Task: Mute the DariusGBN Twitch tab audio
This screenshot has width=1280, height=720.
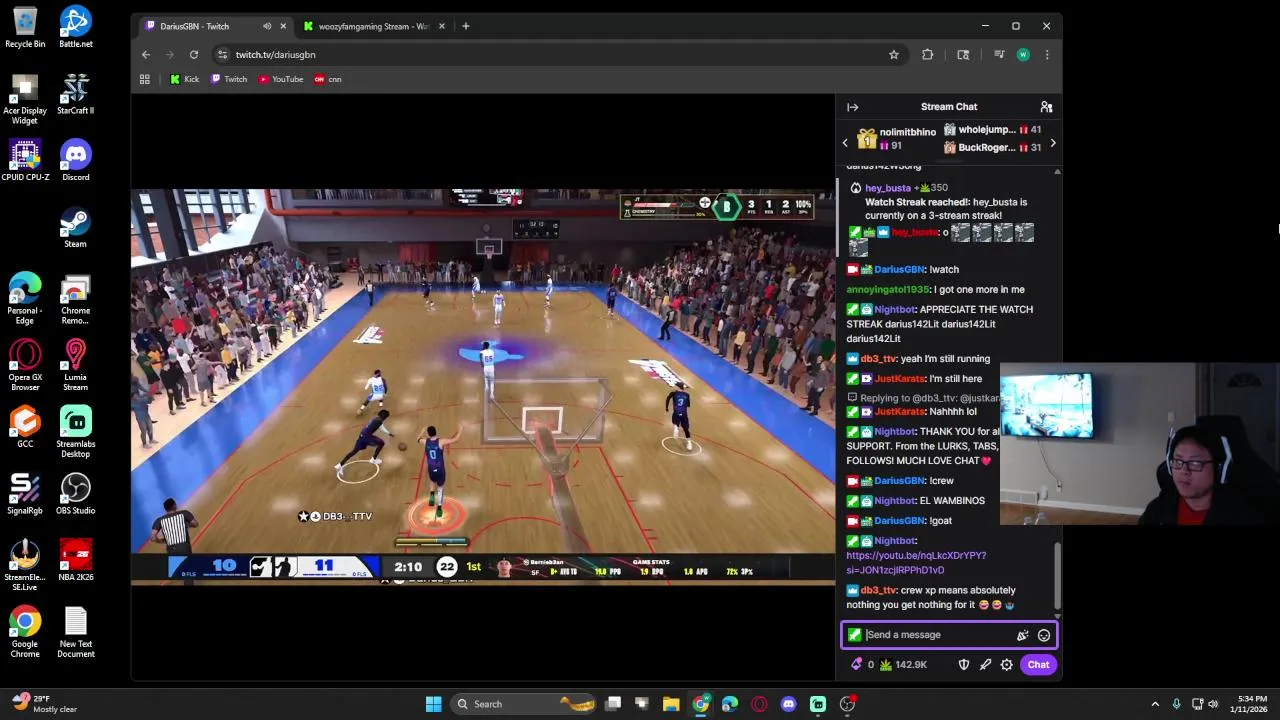Action: [x=267, y=26]
